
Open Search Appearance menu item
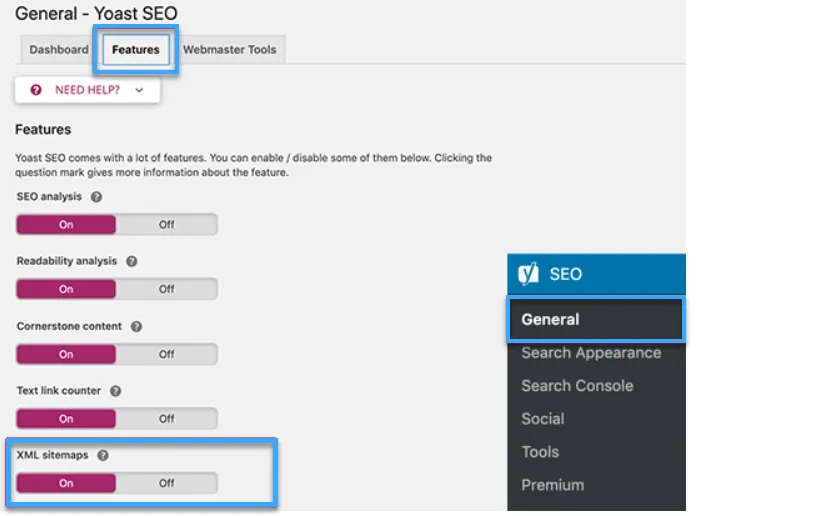click(x=591, y=353)
